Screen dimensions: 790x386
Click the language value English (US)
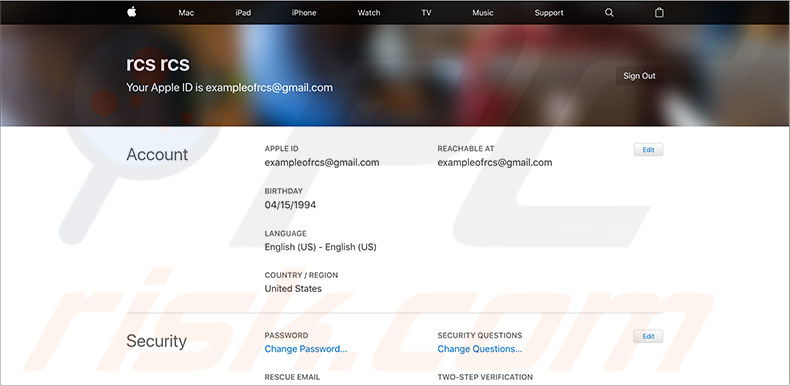tap(320, 247)
